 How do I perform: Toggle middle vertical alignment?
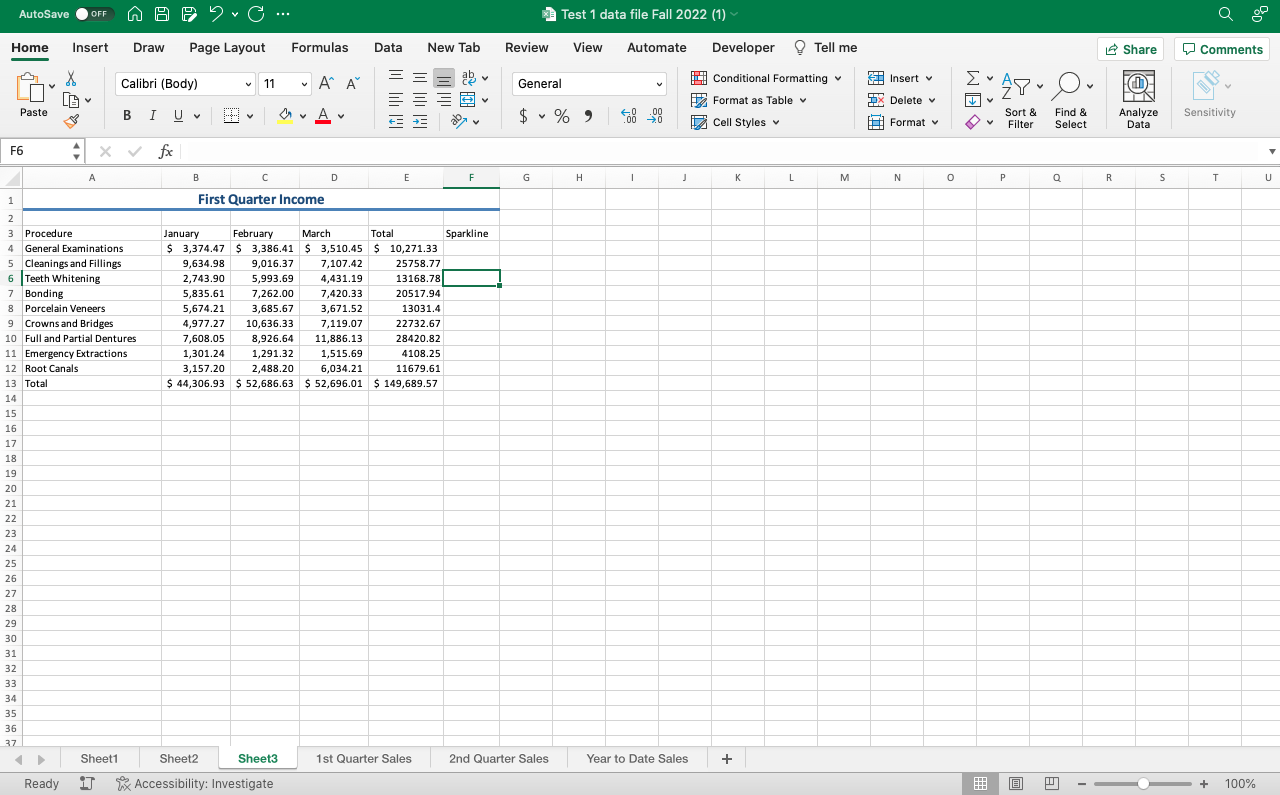(420, 78)
